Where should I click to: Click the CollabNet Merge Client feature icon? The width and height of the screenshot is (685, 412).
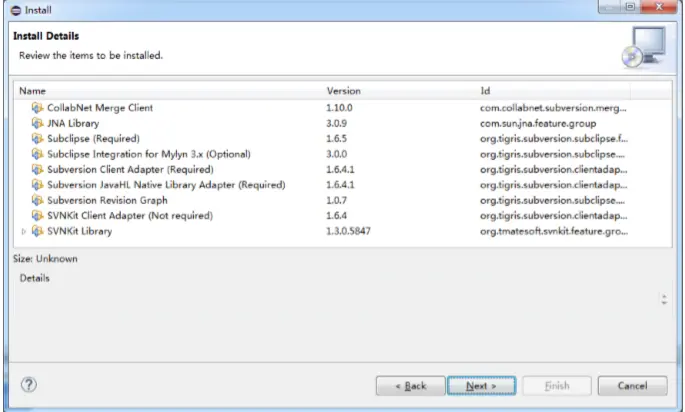pyautogui.click(x=38, y=108)
